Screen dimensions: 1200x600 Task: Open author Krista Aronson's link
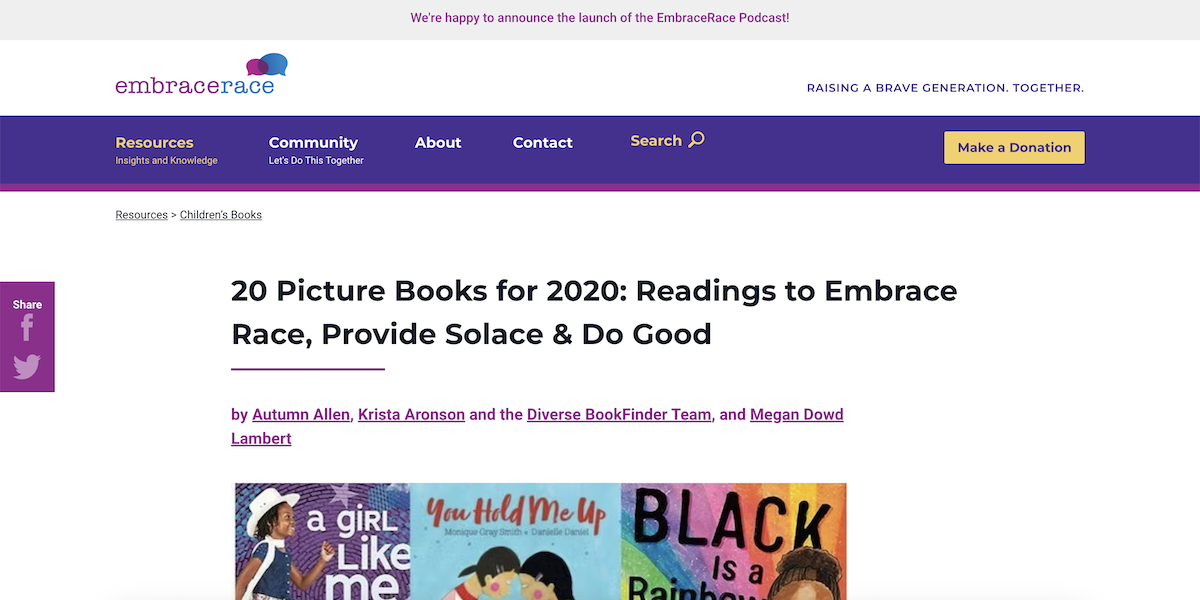tap(411, 414)
